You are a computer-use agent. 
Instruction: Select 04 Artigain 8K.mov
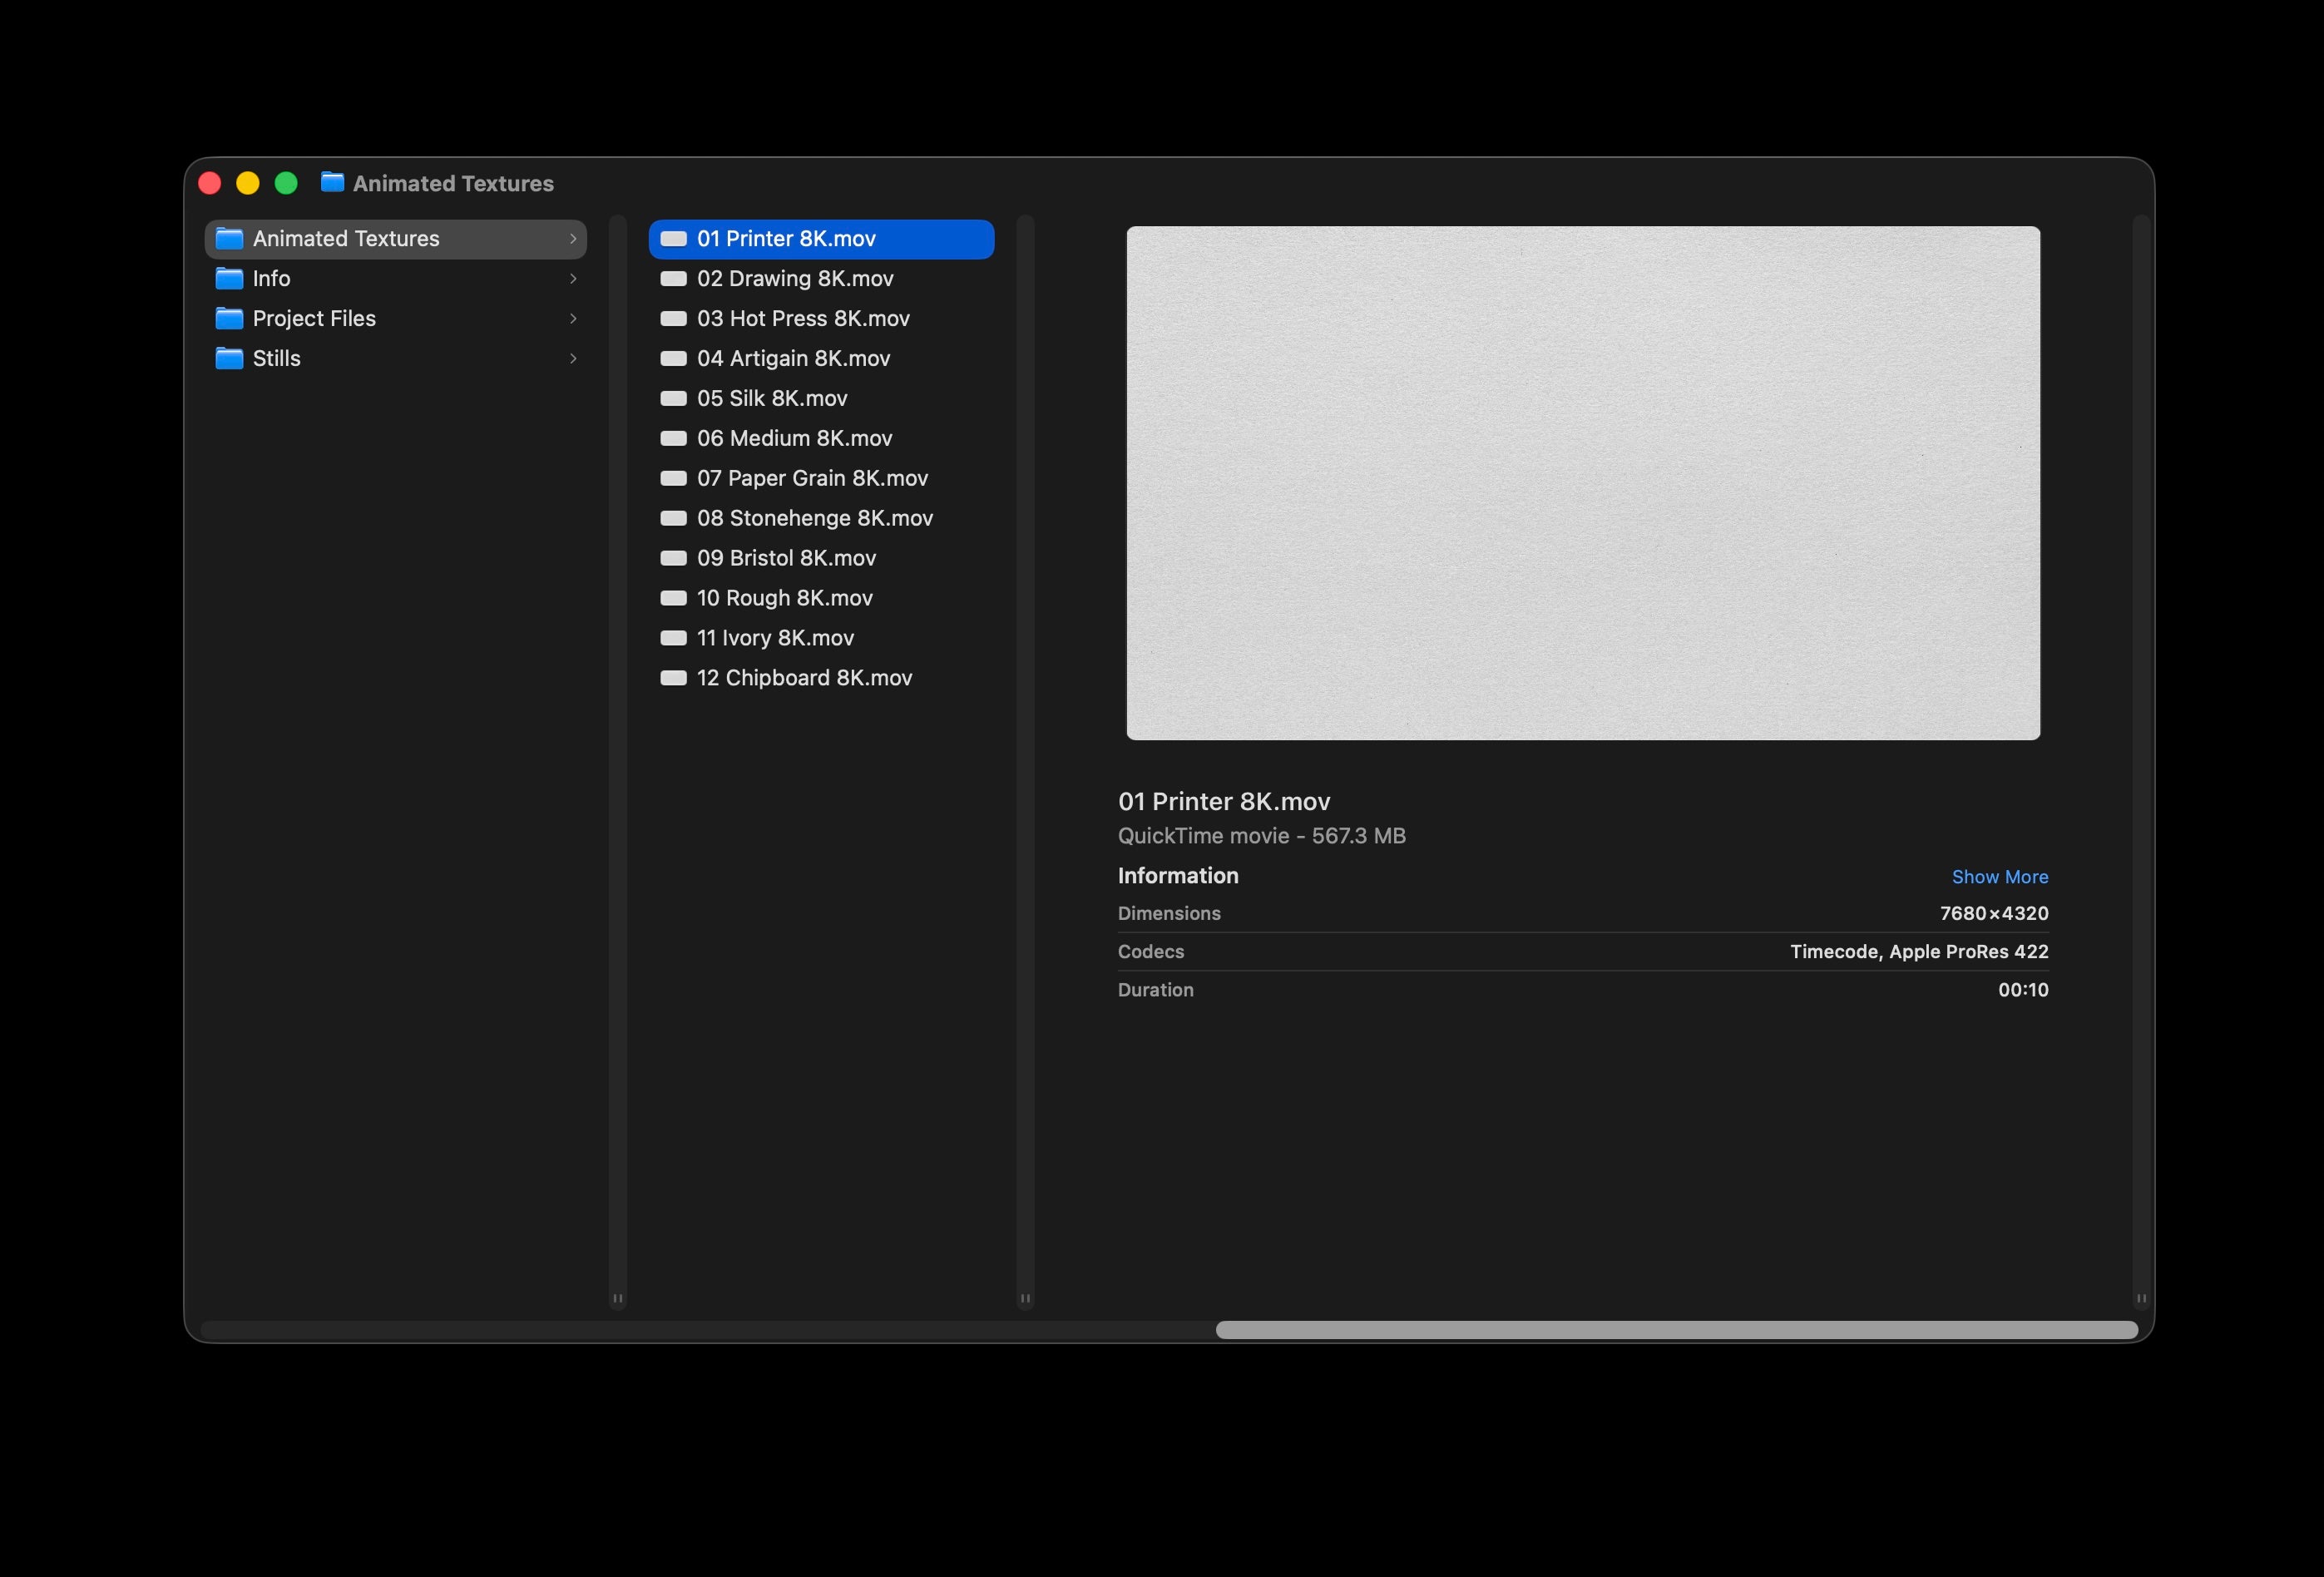[793, 358]
